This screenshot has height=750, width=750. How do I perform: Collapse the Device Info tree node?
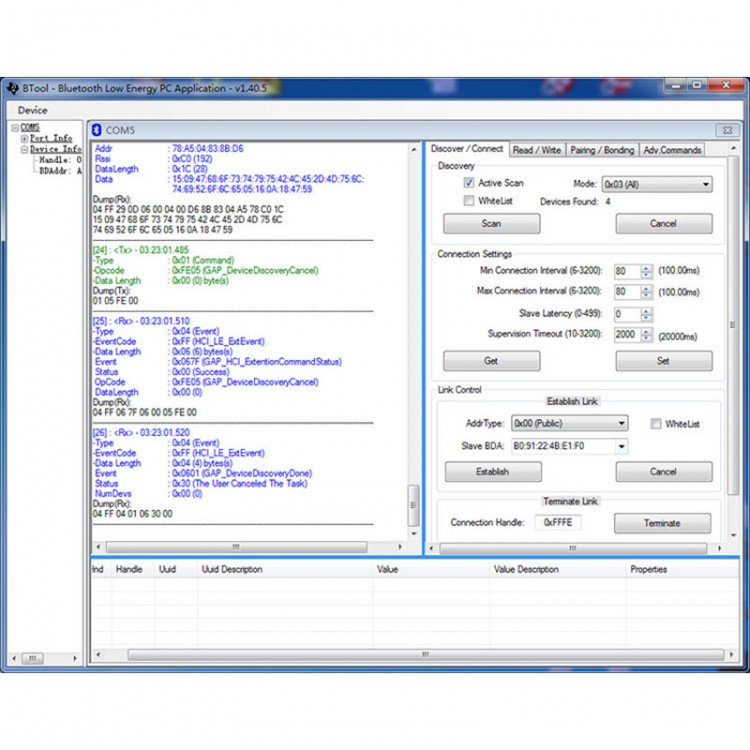coord(24,150)
